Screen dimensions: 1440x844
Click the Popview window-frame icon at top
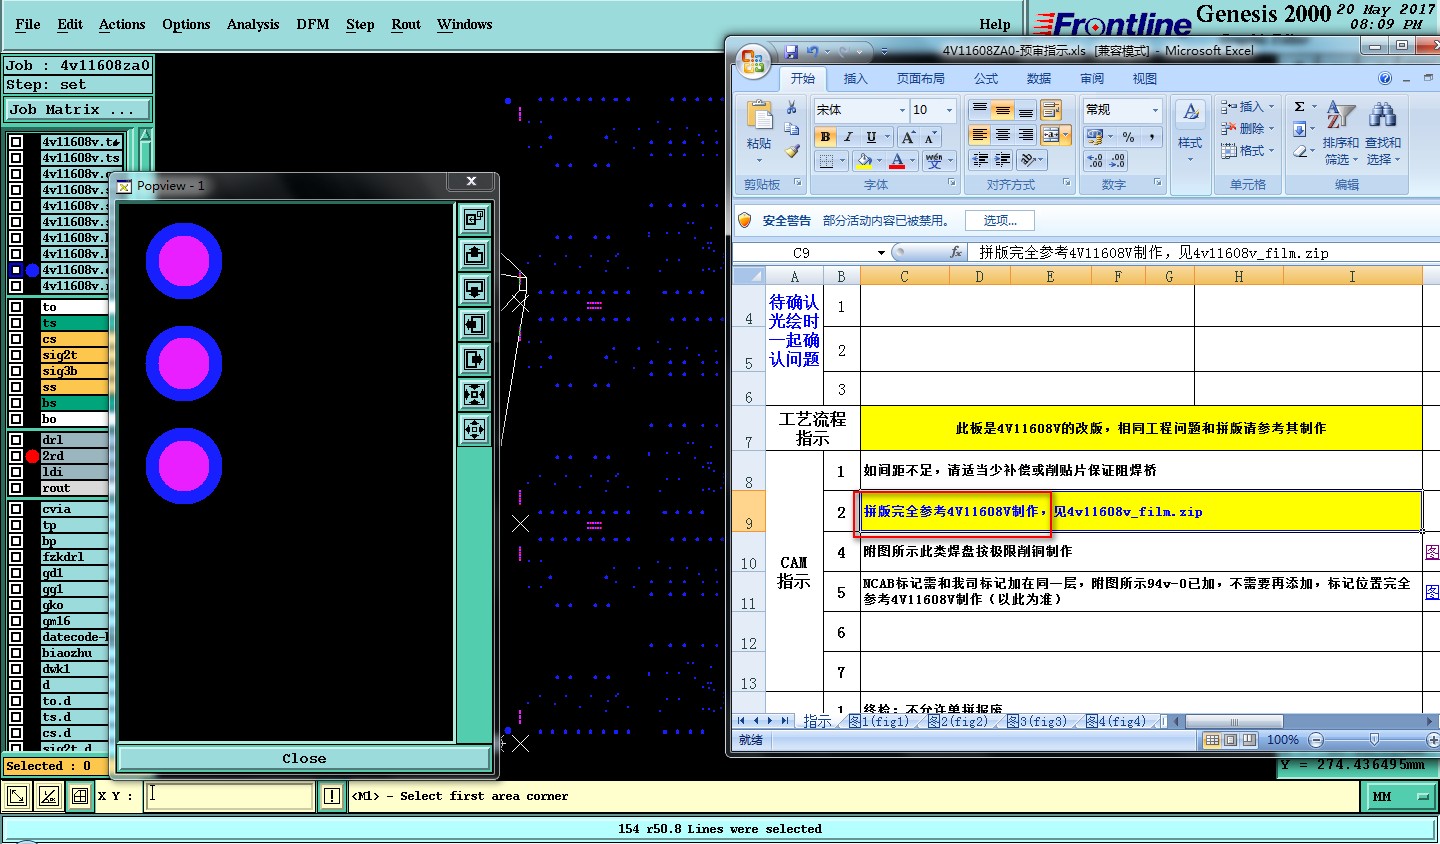[475, 219]
